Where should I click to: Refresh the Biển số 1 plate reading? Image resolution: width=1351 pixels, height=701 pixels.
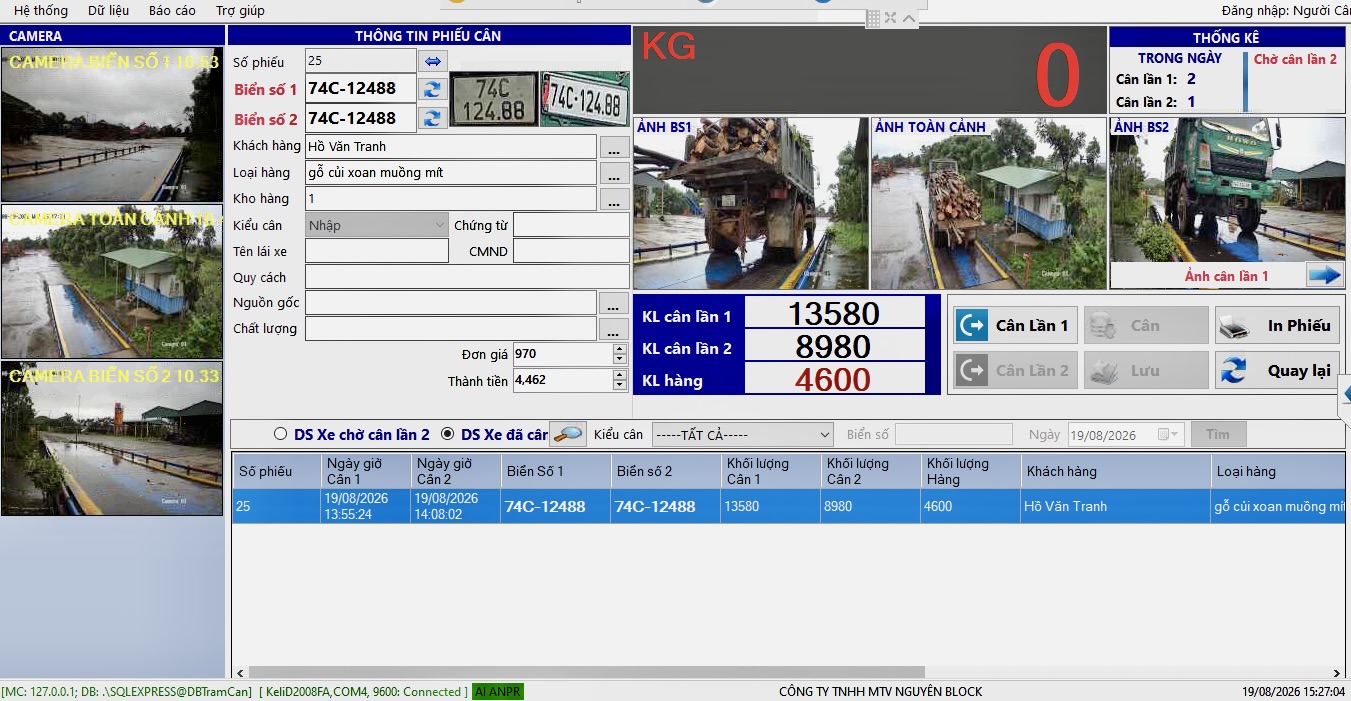pos(432,89)
